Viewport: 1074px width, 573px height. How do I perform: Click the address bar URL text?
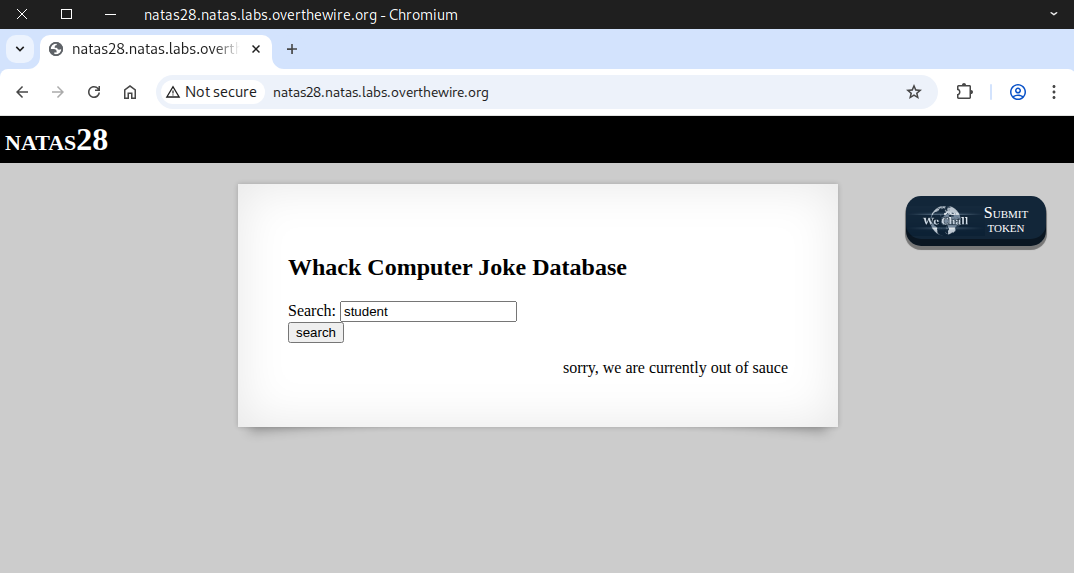point(380,92)
